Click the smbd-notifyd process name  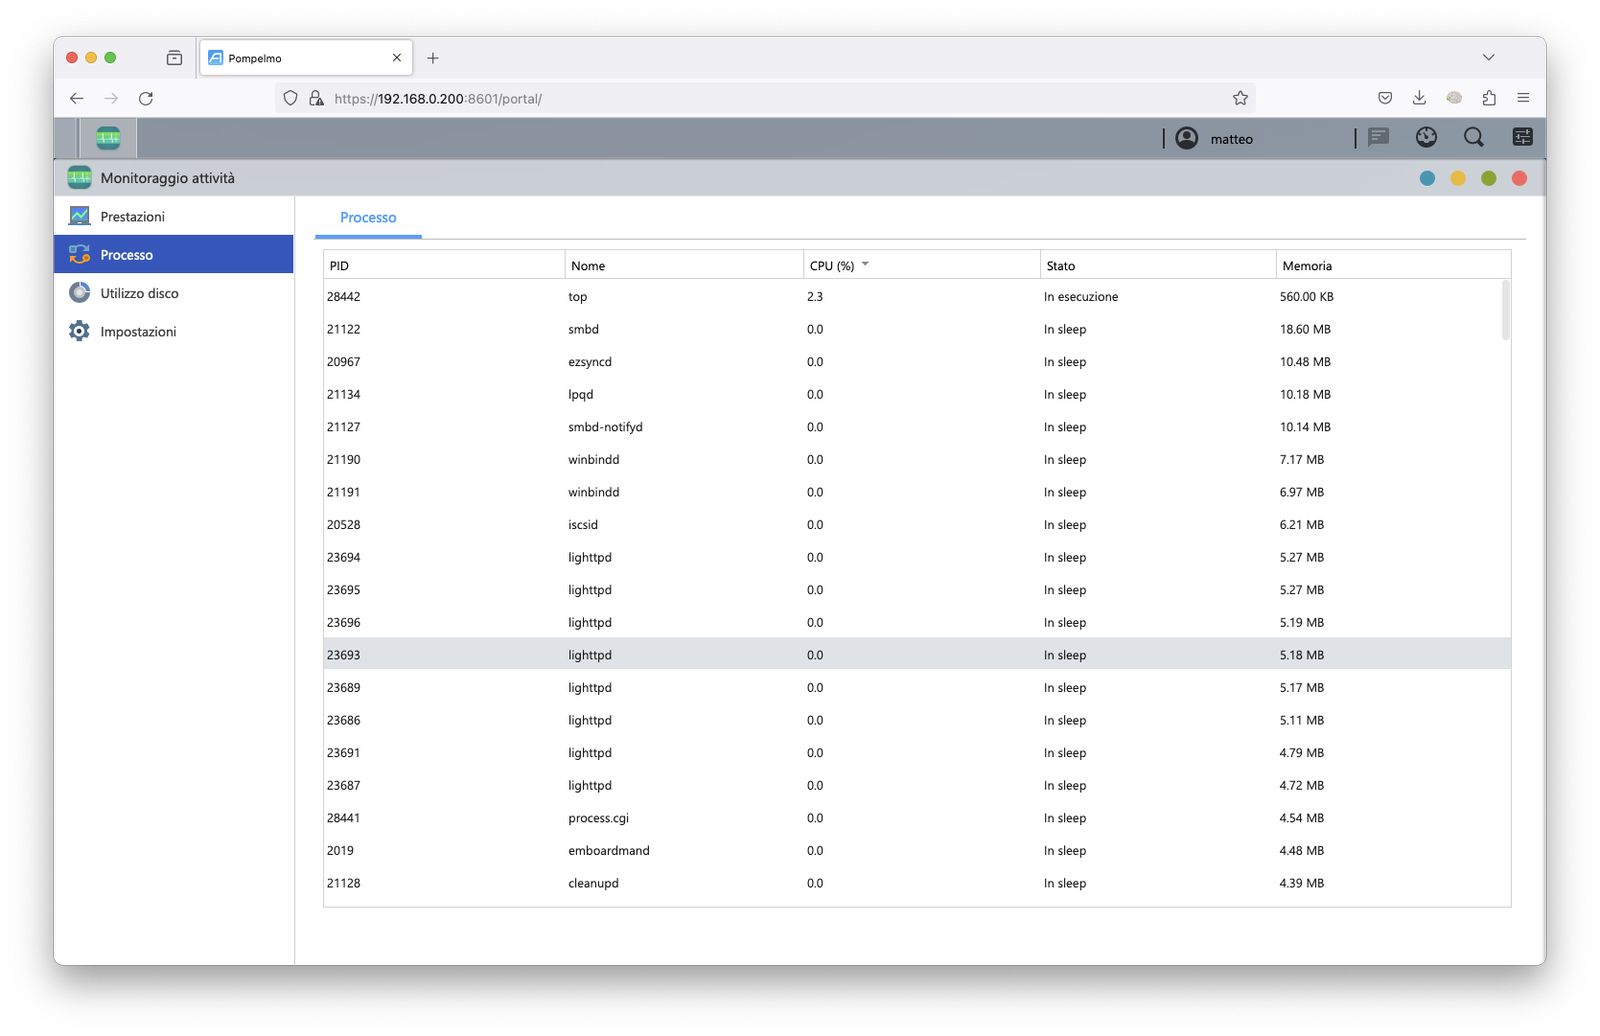click(605, 427)
